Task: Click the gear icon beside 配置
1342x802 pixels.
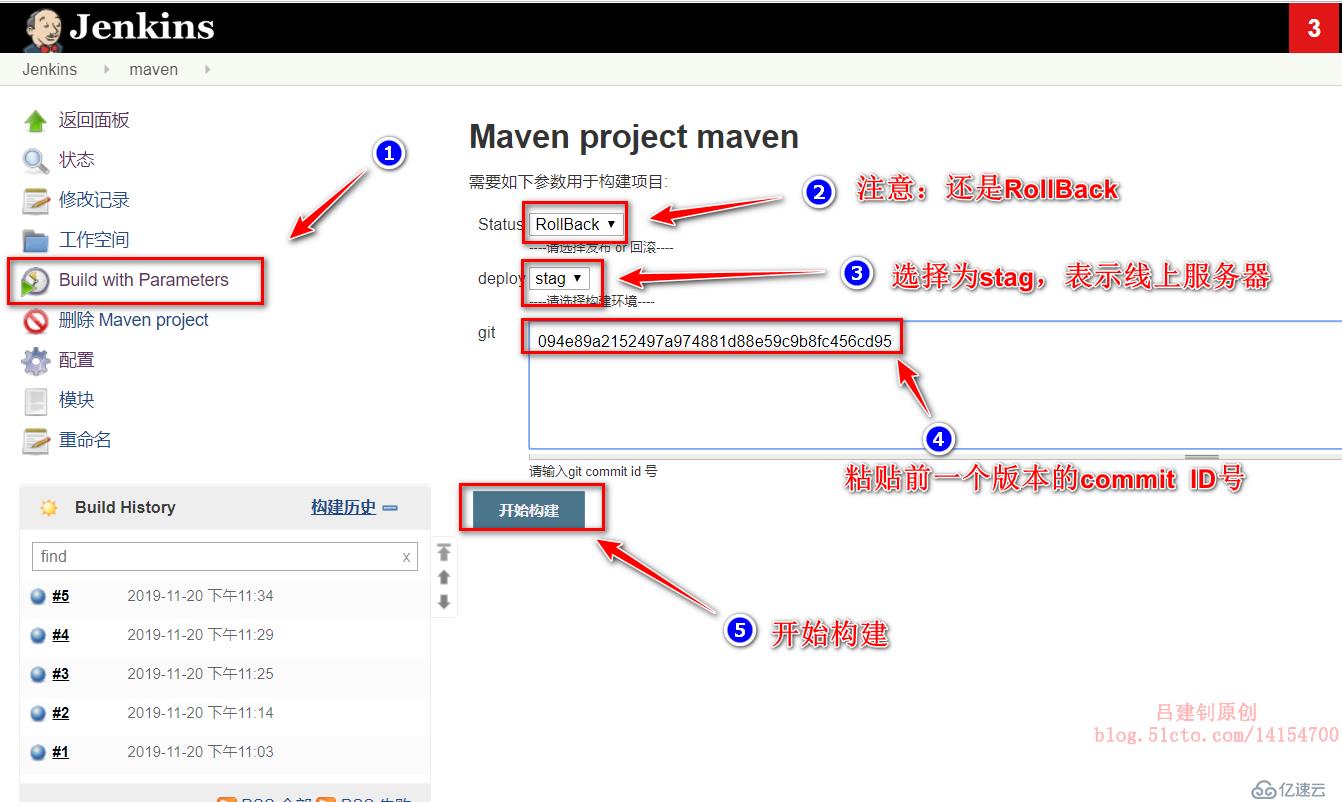Action: point(35,360)
